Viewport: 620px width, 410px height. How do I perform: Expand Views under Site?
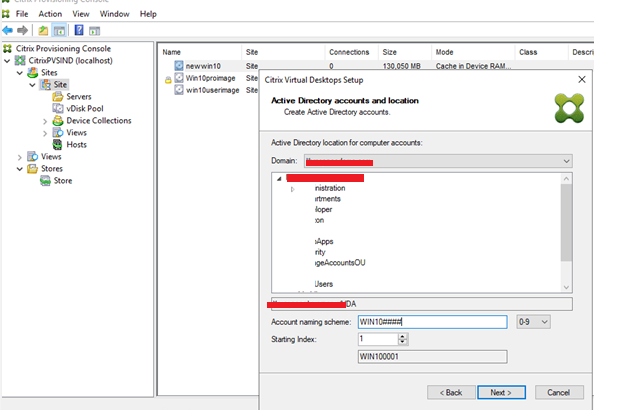tap(45, 133)
